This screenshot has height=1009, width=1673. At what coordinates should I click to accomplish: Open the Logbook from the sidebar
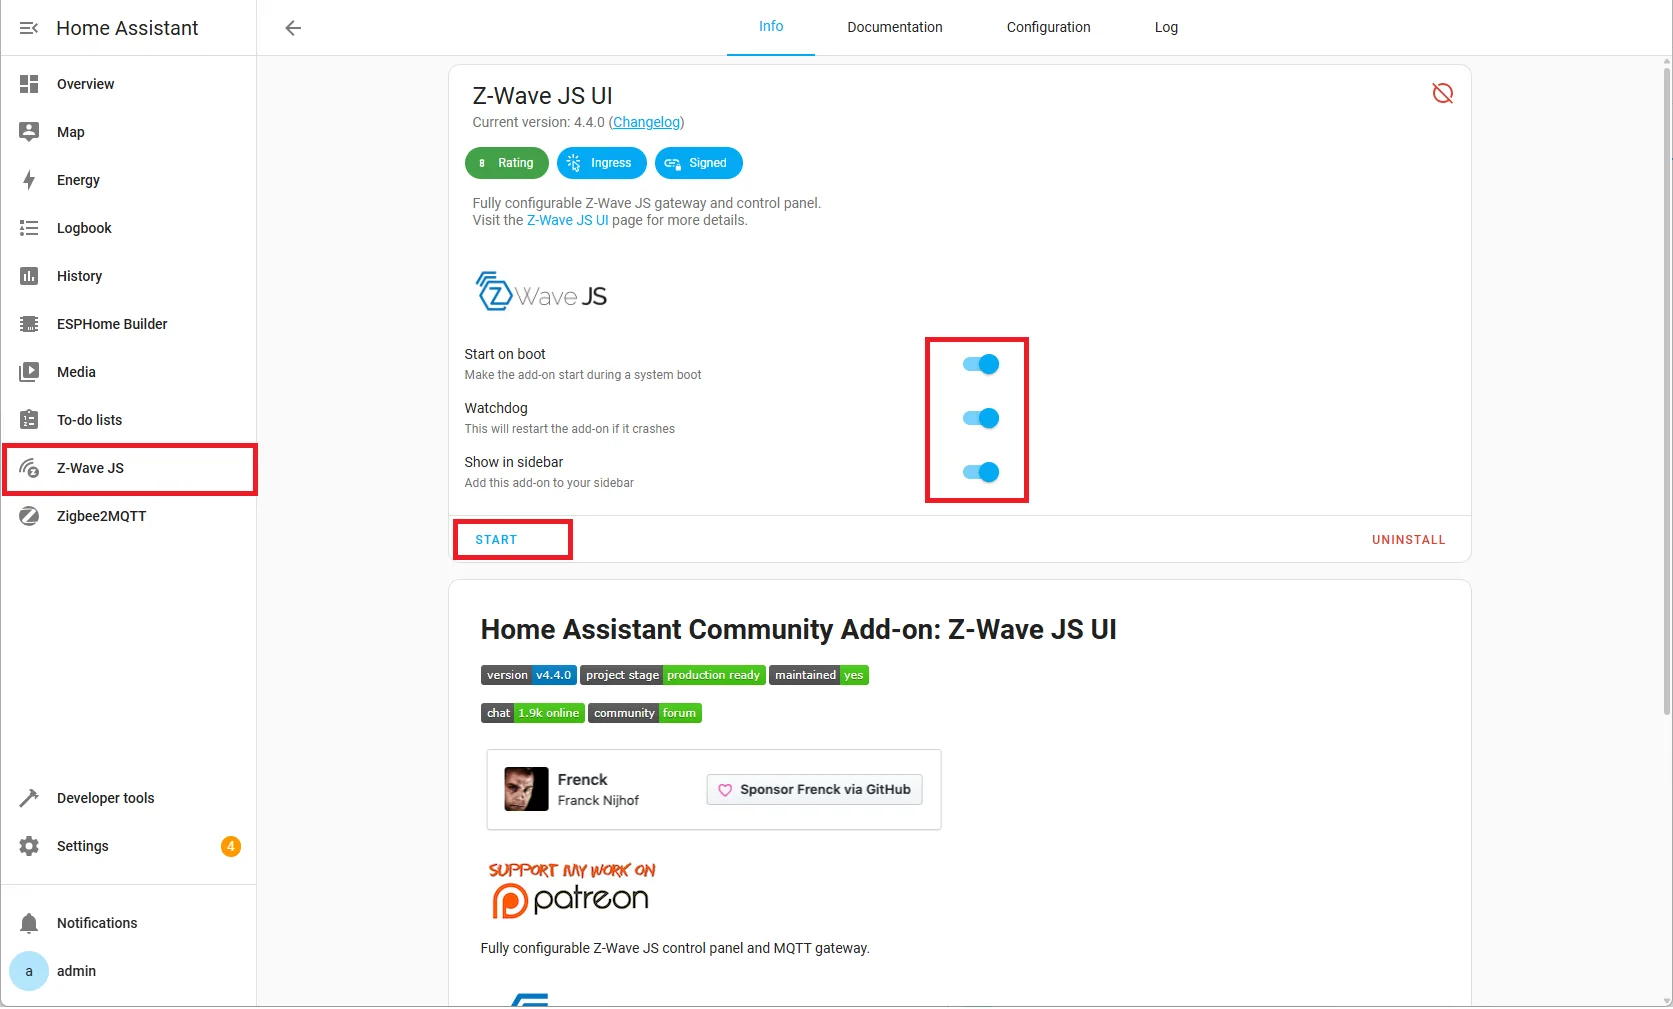[84, 228]
